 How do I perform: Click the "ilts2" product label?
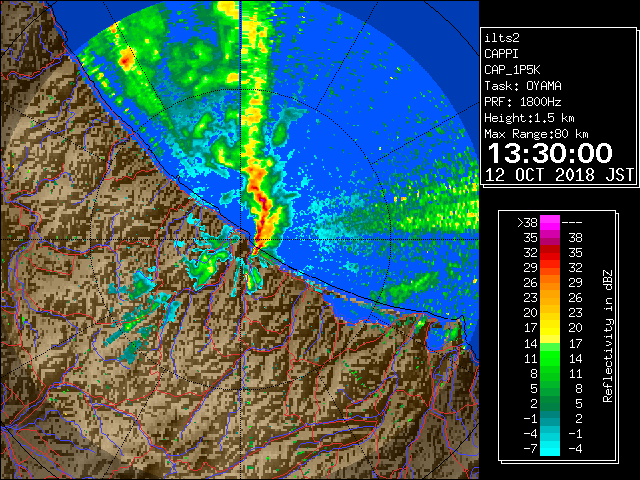[x=502, y=38]
